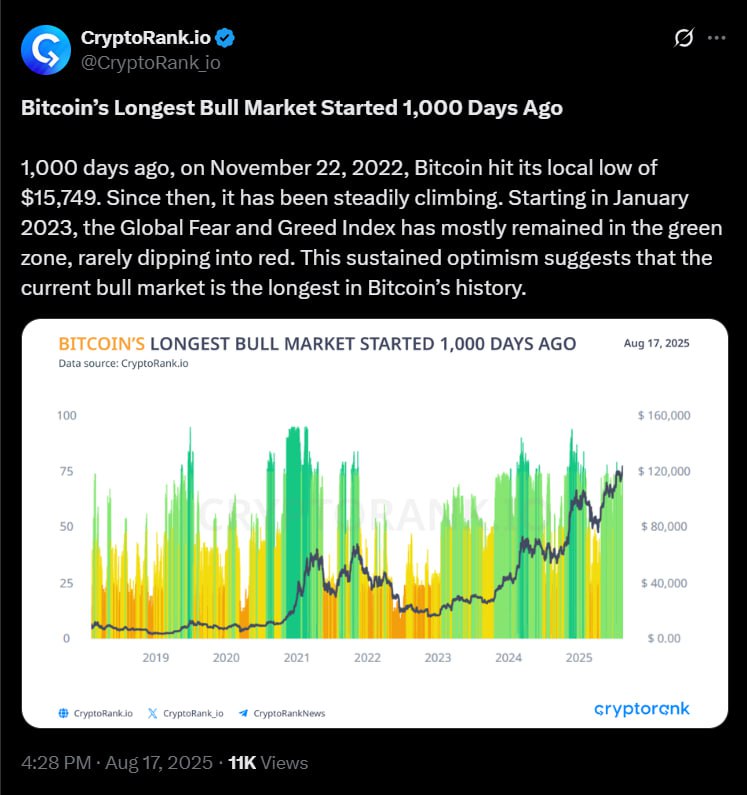Viewport: 747px width, 795px height.
Task: Click the 11K Views count
Action: pos(268,763)
